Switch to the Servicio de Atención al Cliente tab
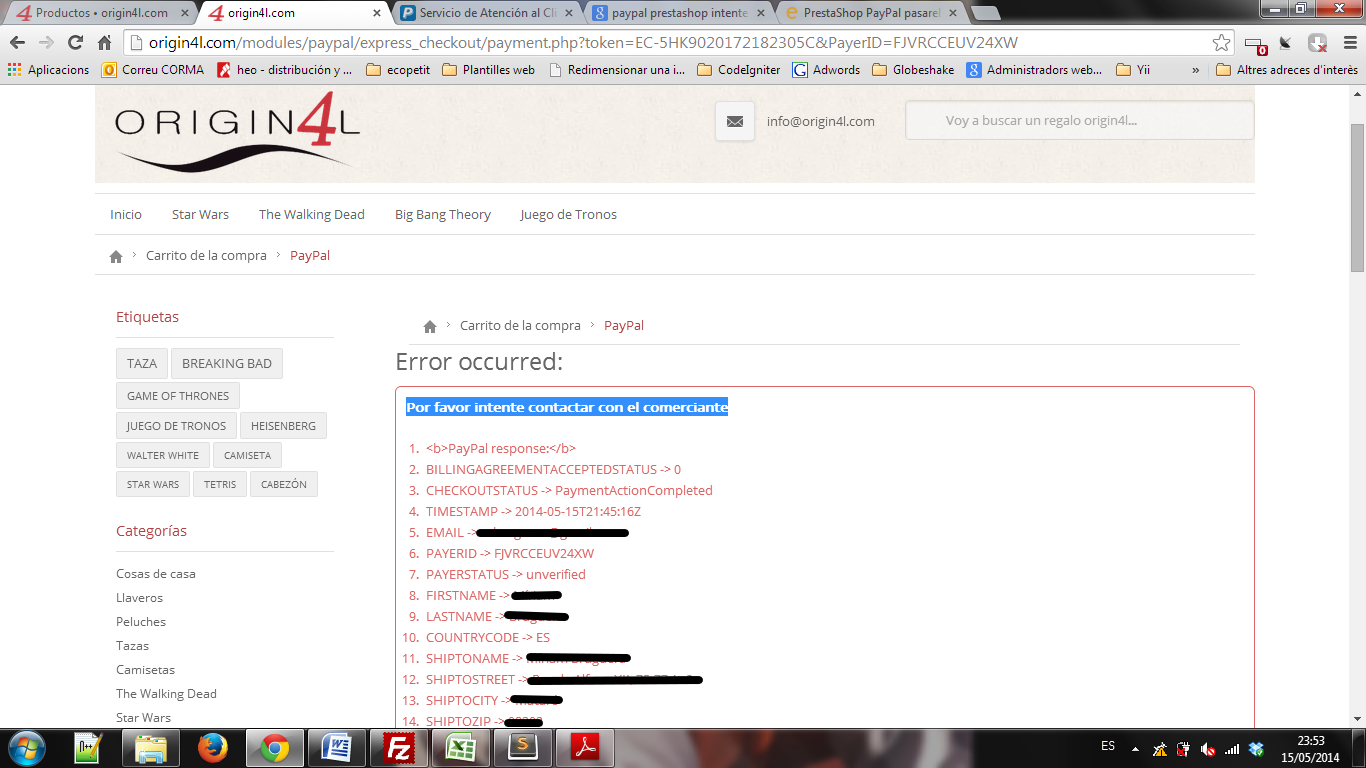The image size is (1366, 768). point(488,13)
